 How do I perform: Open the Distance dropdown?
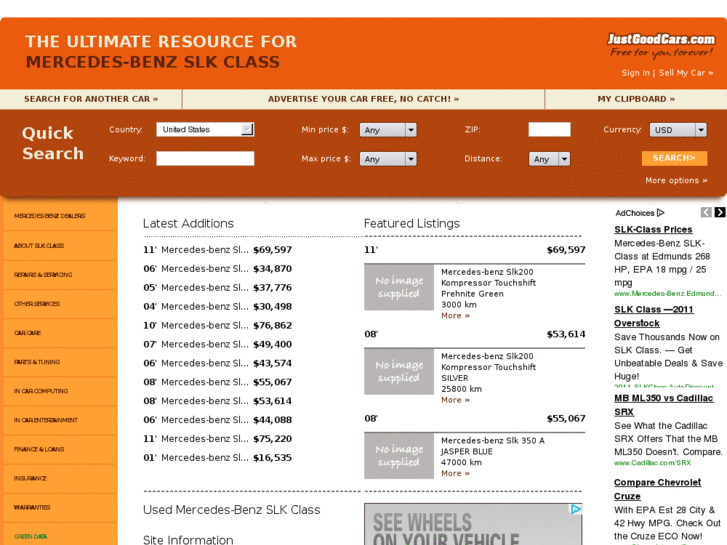coord(549,159)
